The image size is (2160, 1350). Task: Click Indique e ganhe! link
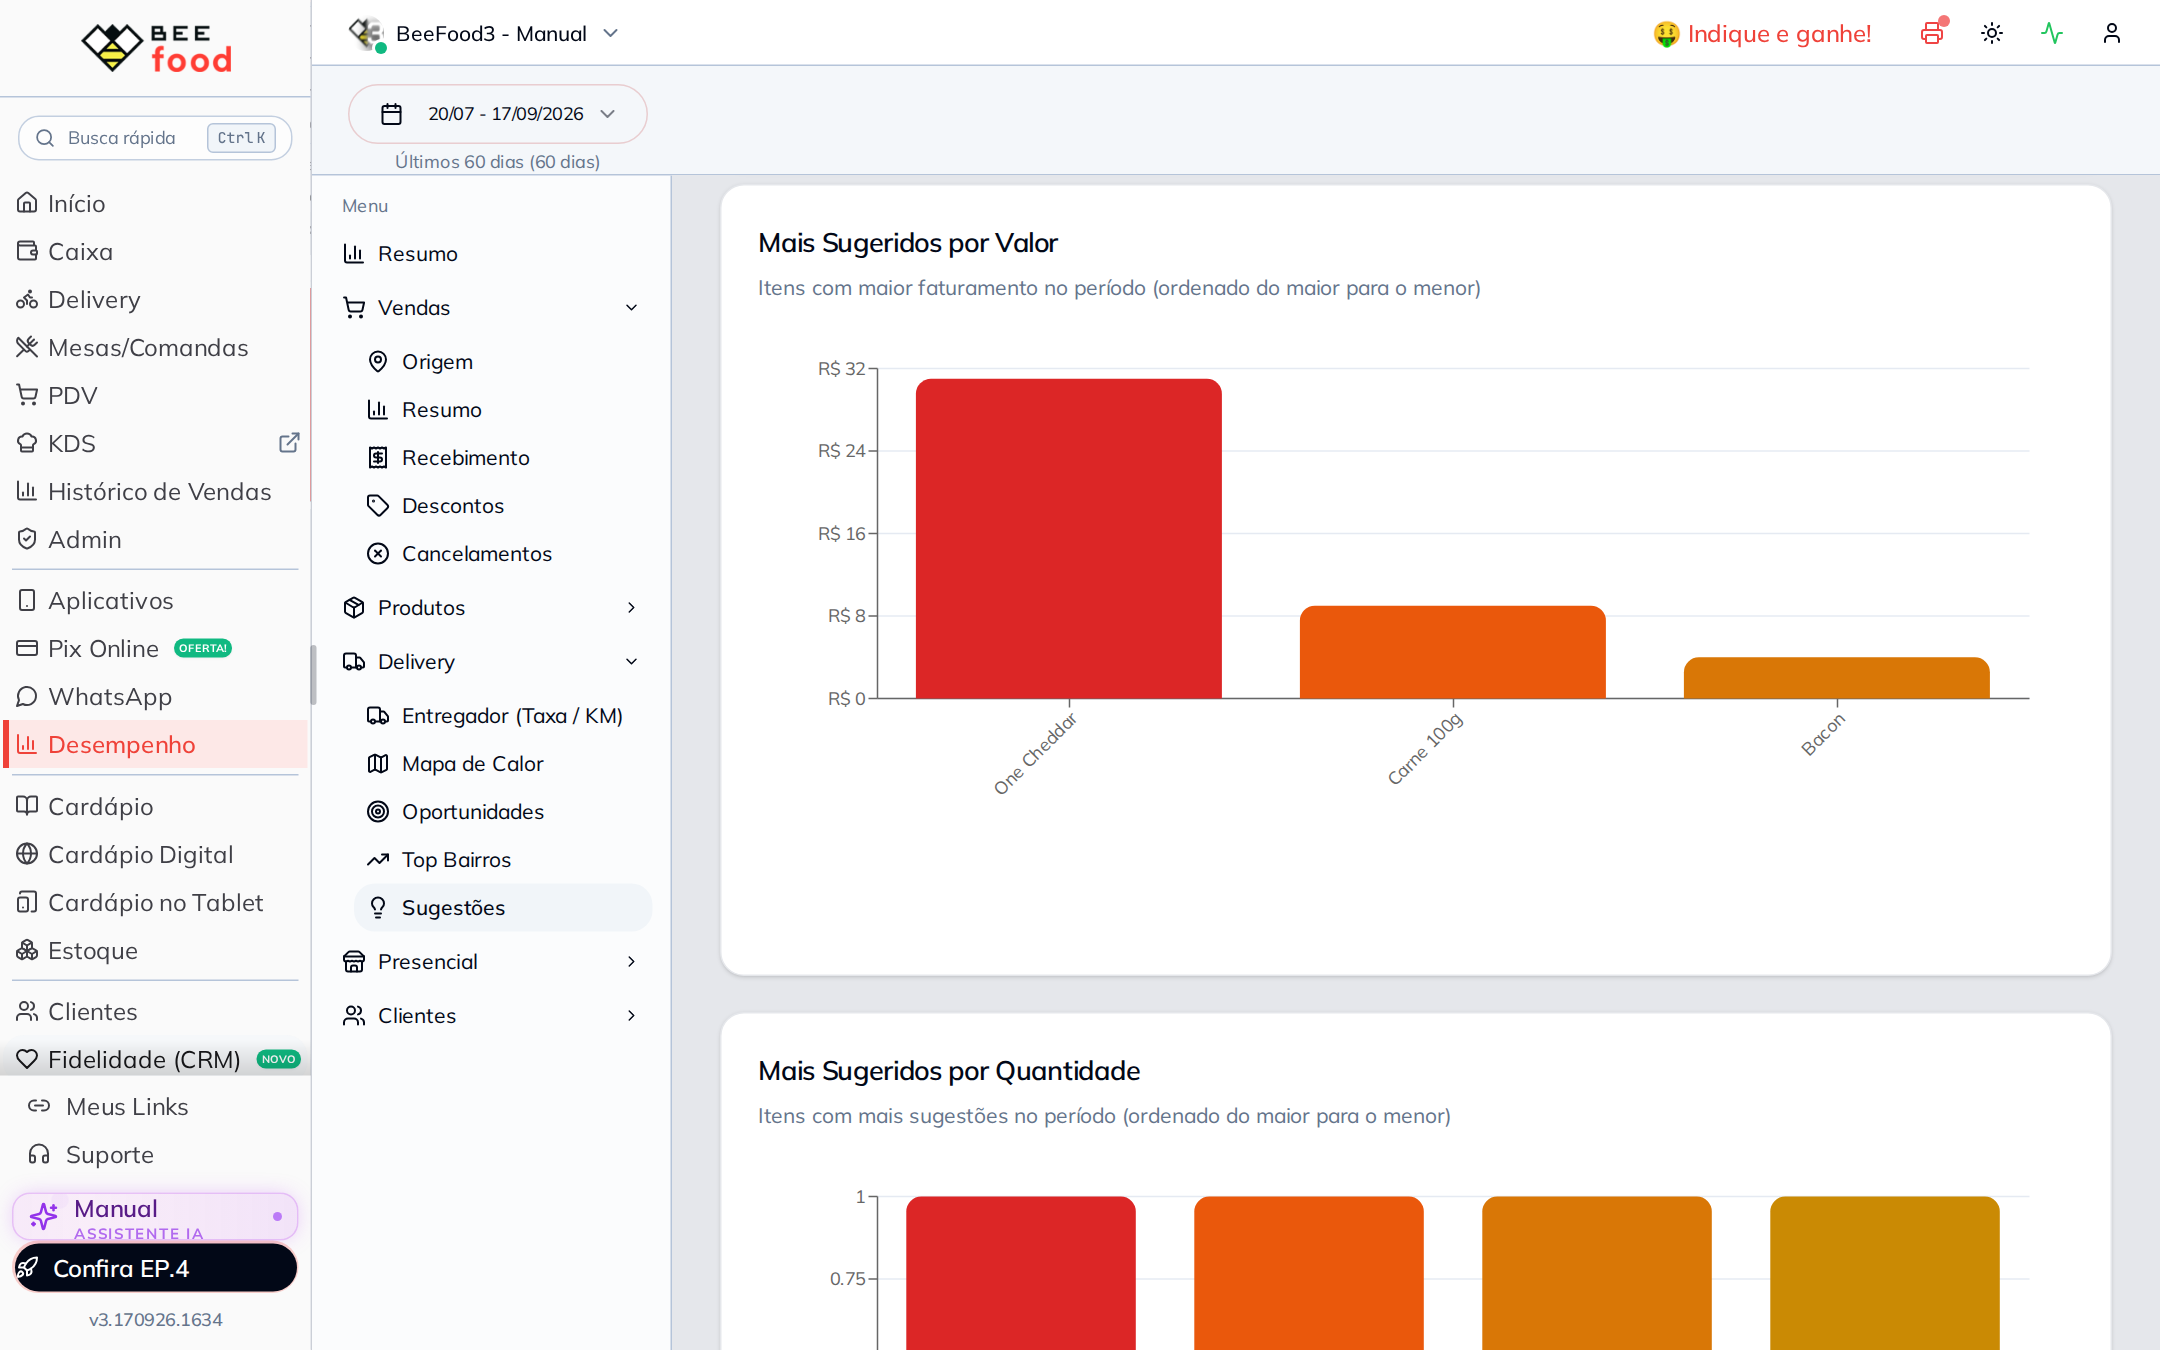pyautogui.click(x=1762, y=34)
